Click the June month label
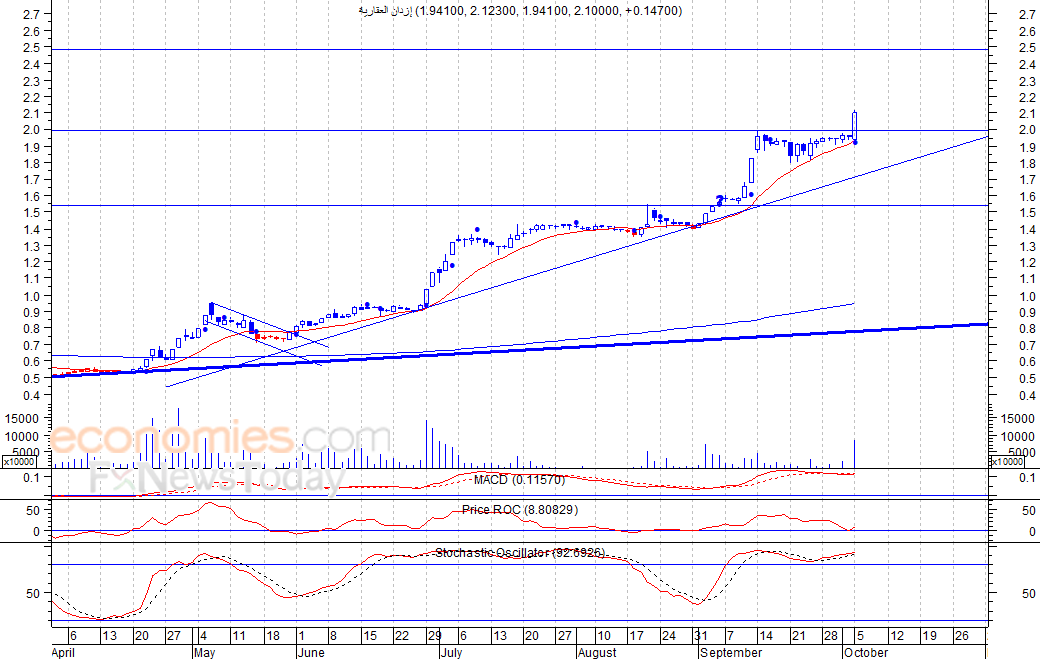The image size is (1040, 659). pyautogui.click(x=311, y=652)
